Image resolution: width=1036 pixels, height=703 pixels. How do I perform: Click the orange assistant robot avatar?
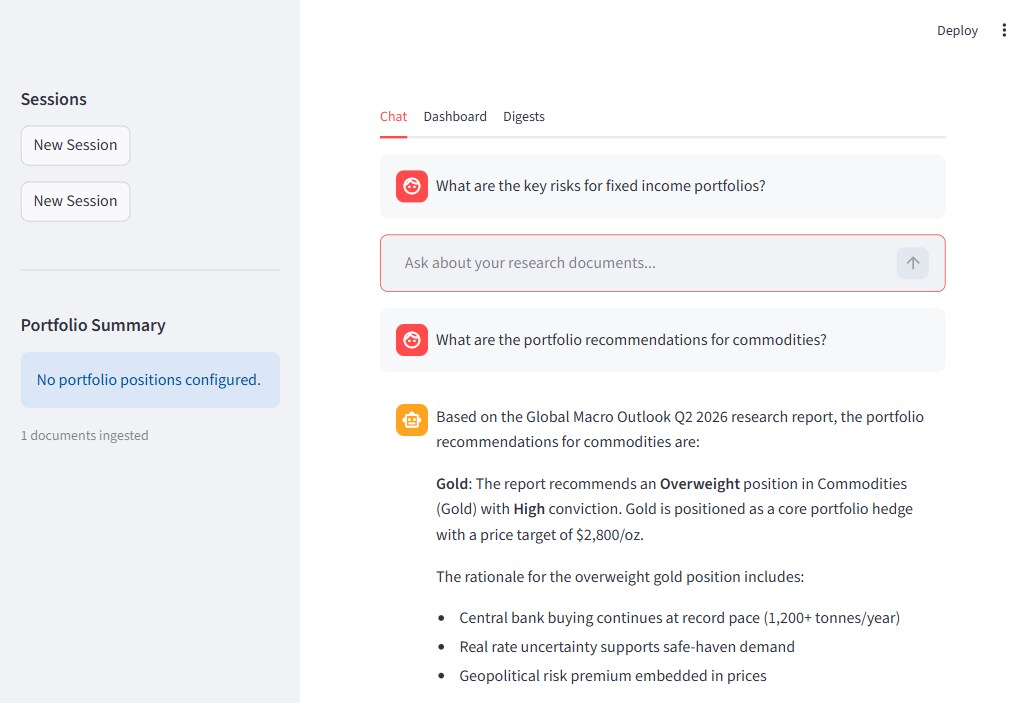pos(412,420)
